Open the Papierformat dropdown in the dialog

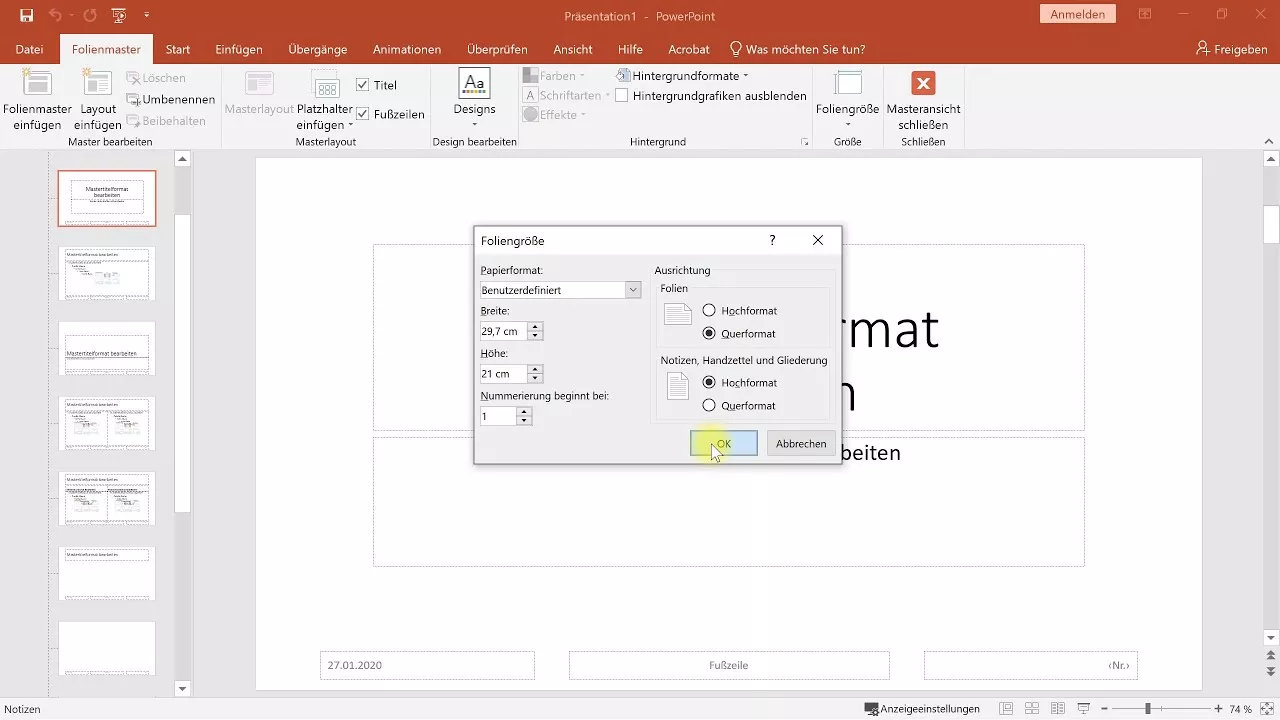point(633,288)
